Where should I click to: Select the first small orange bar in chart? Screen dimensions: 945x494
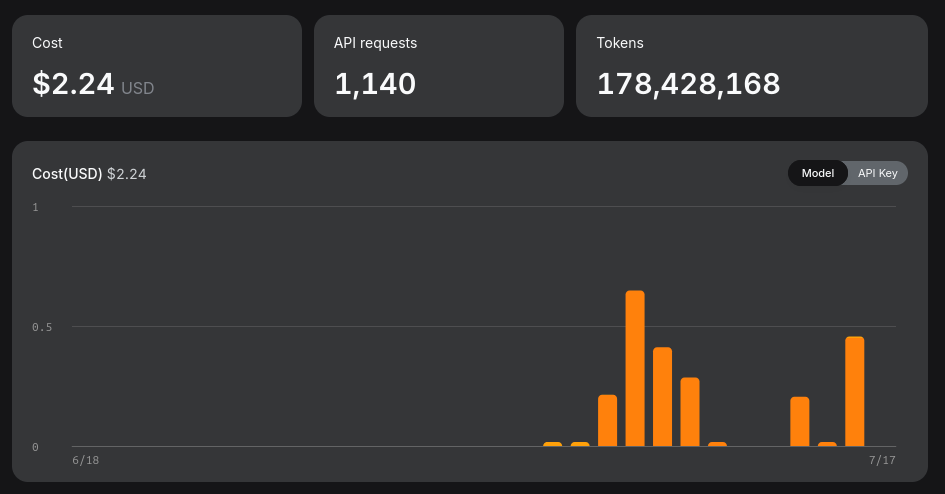click(x=553, y=445)
